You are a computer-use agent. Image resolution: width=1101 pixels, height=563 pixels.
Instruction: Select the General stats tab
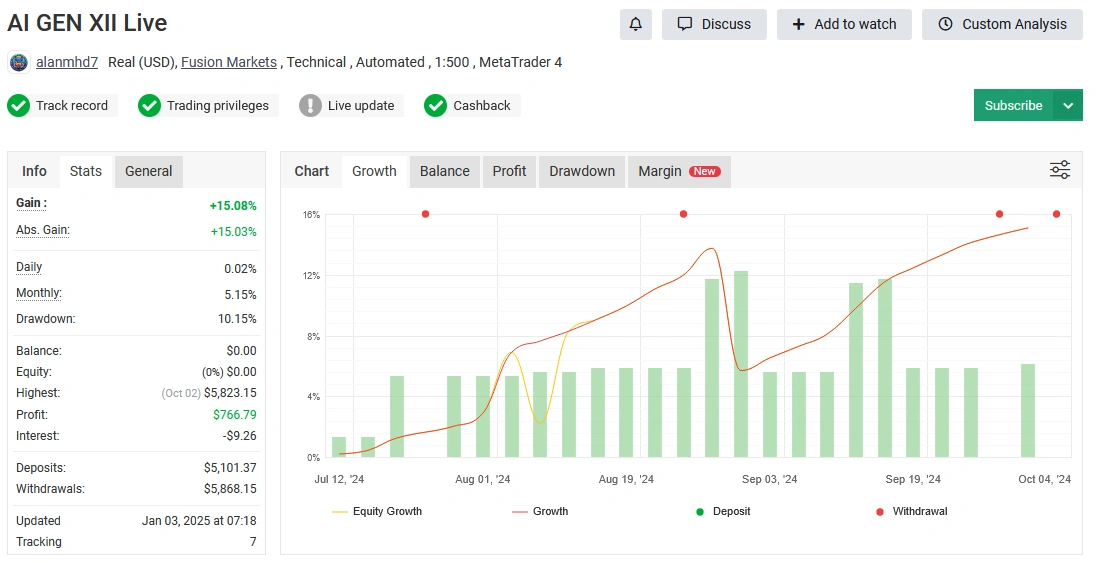[x=148, y=171]
